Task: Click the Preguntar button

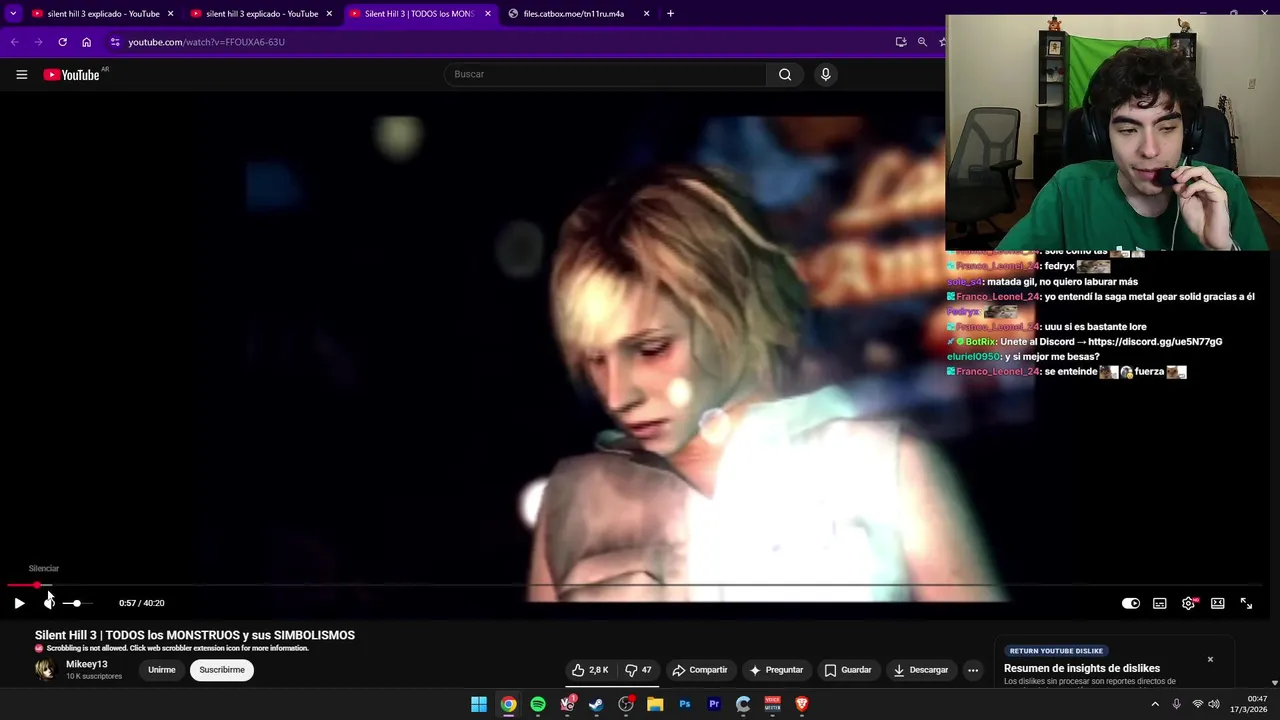Action: (x=776, y=670)
